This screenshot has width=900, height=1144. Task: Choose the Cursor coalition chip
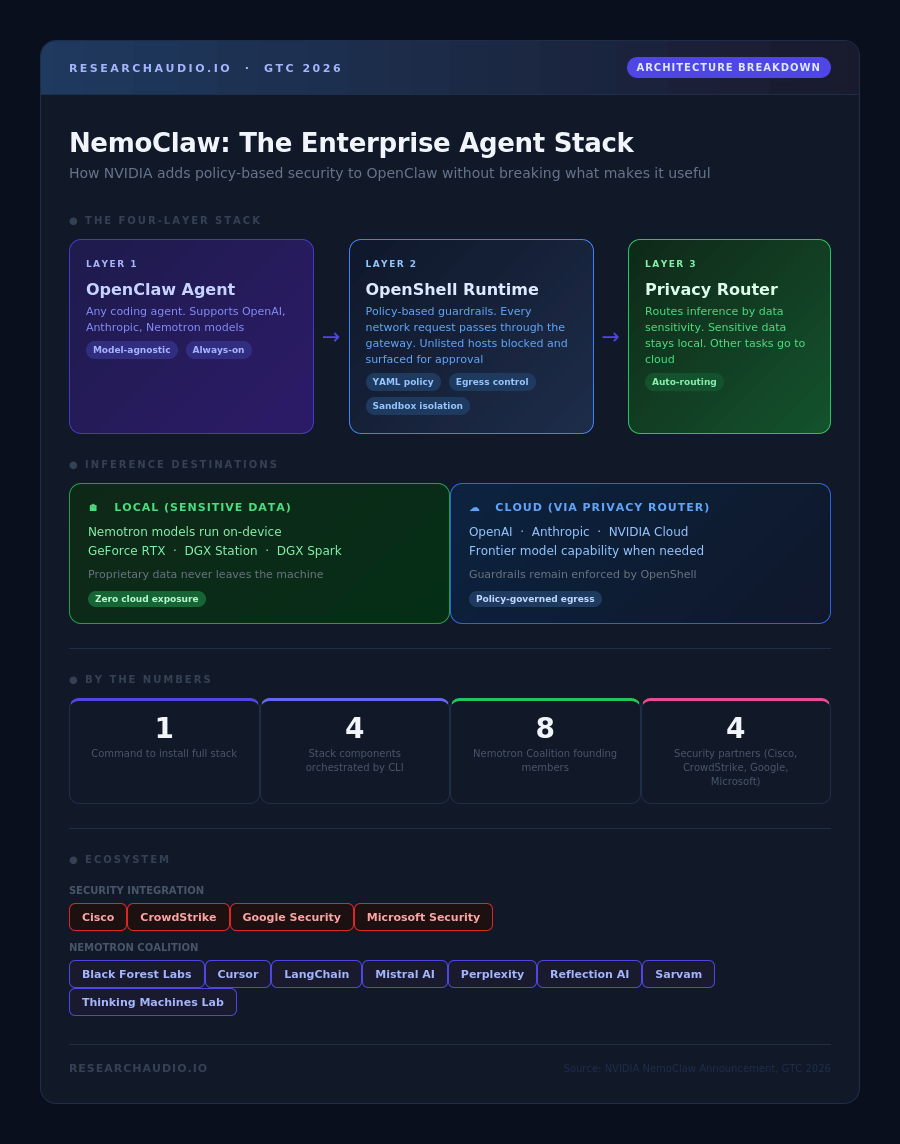click(238, 974)
